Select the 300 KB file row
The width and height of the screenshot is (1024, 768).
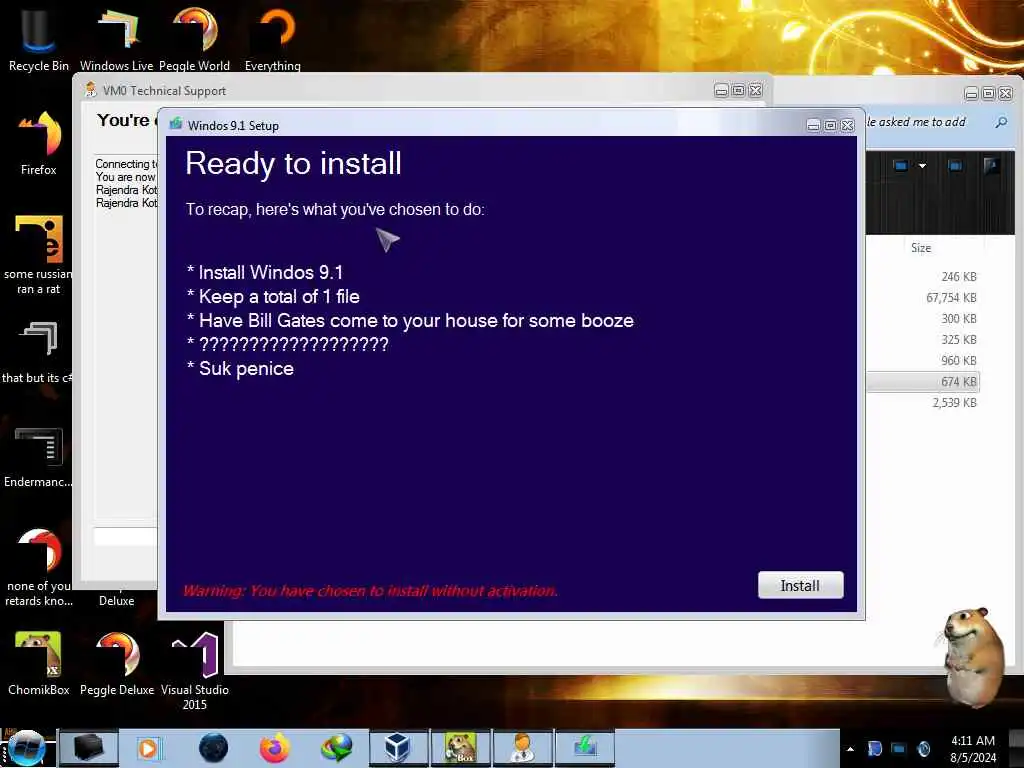coord(923,319)
